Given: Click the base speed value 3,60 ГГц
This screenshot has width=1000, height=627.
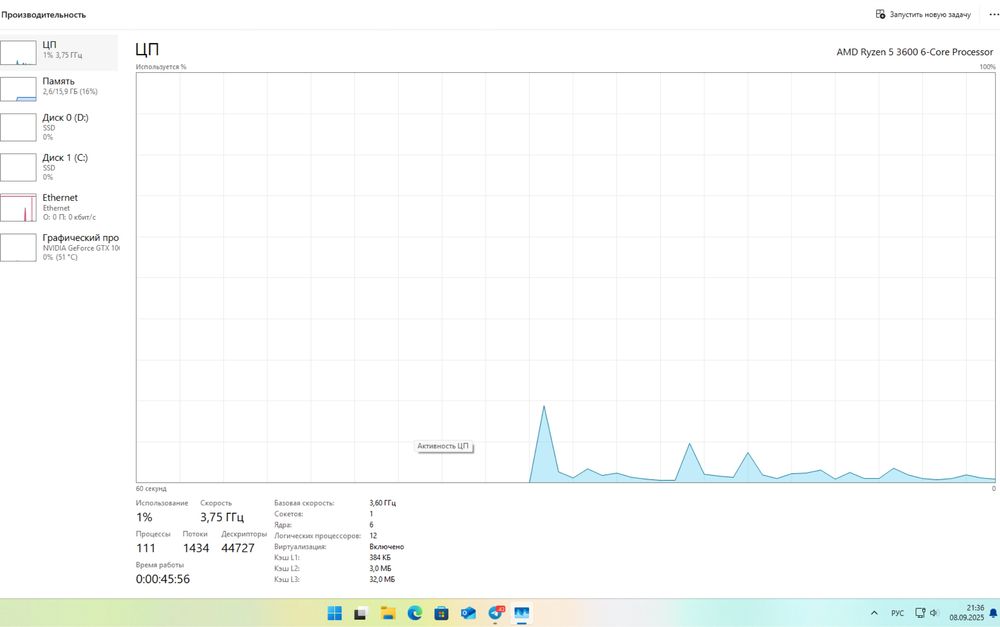Looking at the screenshot, I should (382, 503).
